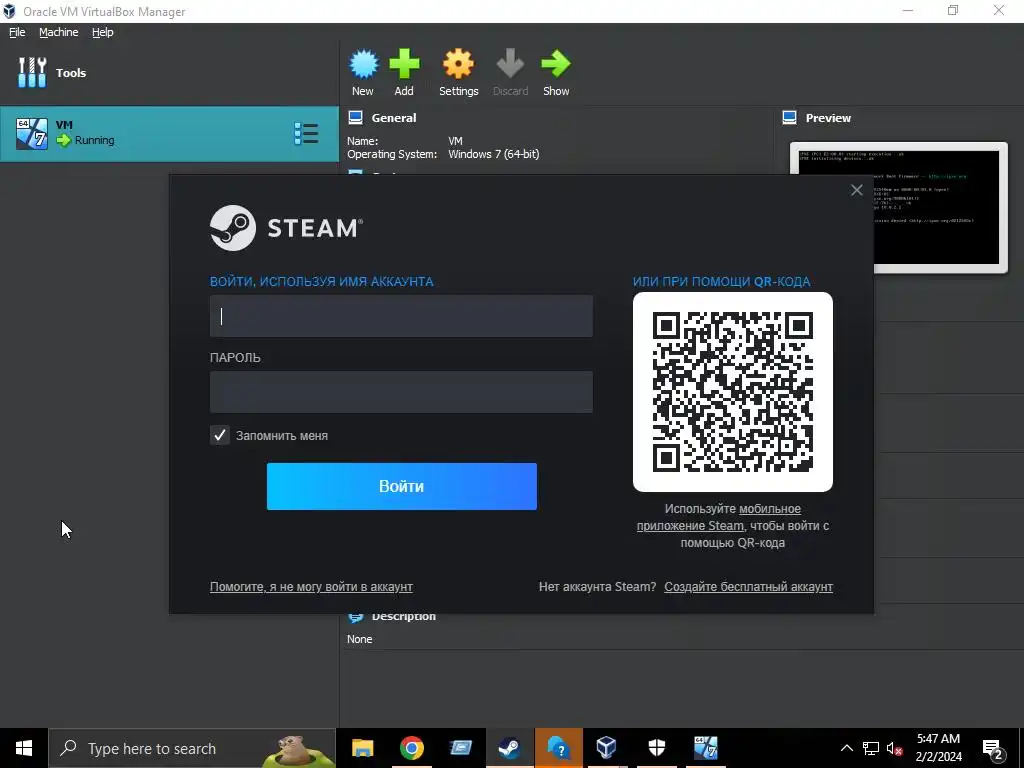The height and width of the screenshot is (768, 1024).
Task: Close the Steam login dialog
Action: click(x=857, y=190)
